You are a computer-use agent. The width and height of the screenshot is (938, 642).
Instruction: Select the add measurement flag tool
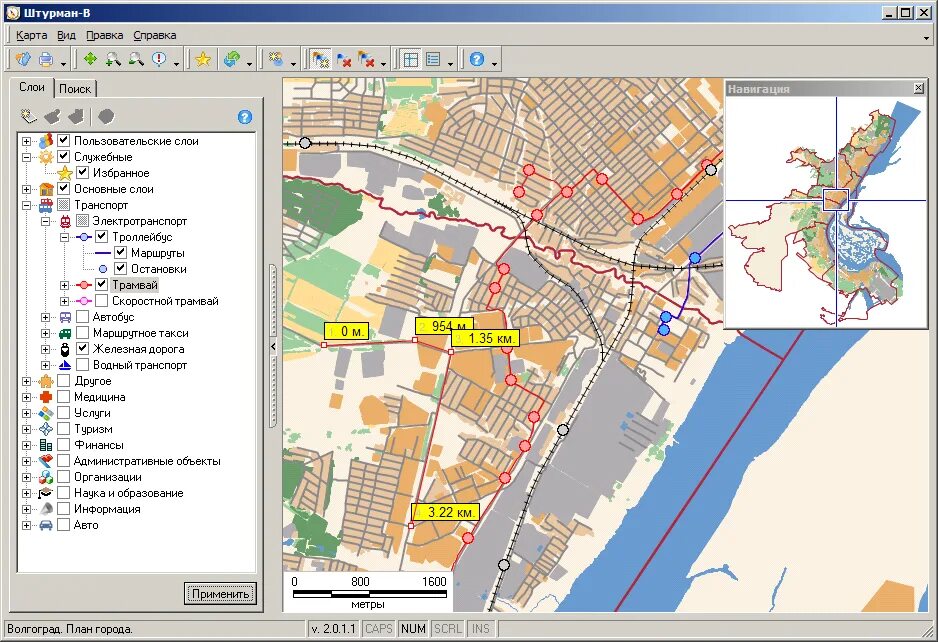pyautogui.click(x=320, y=59)
